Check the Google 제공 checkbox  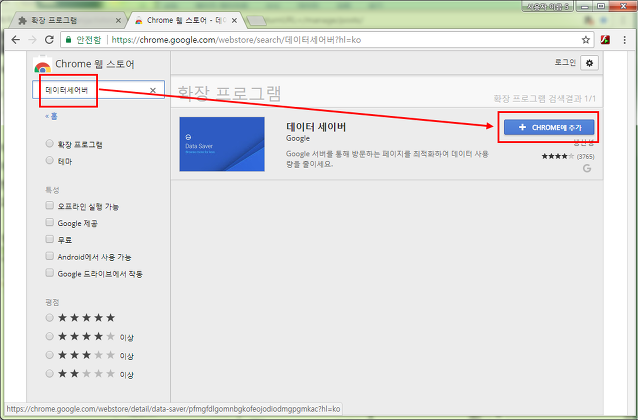coord(49,222)
